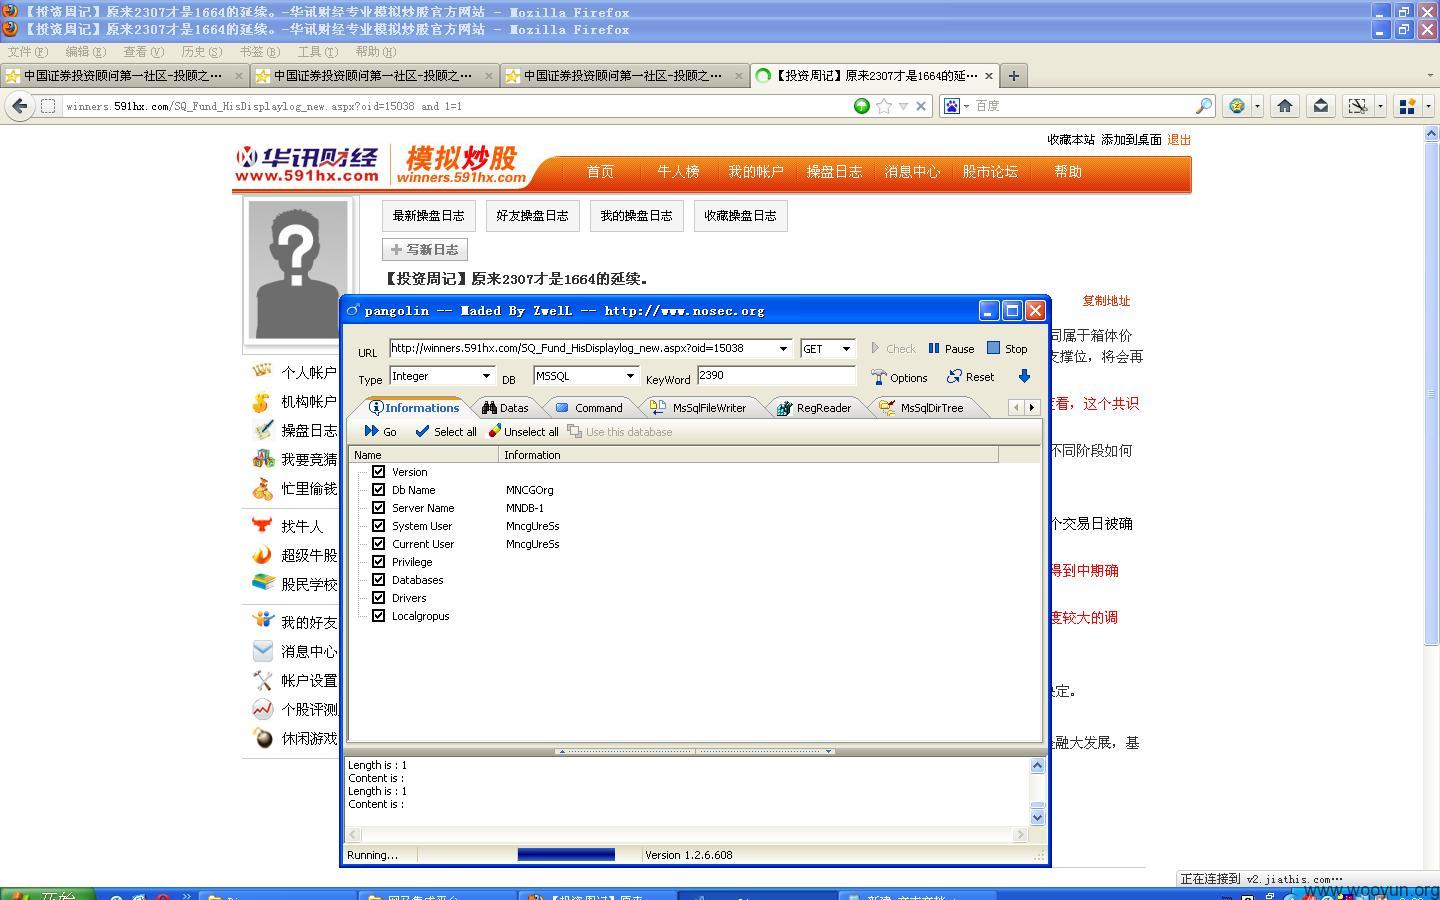Uncheck the Databases checkbox
Image resolution: width=1440 pixels, height=900 pixels.
378,579
